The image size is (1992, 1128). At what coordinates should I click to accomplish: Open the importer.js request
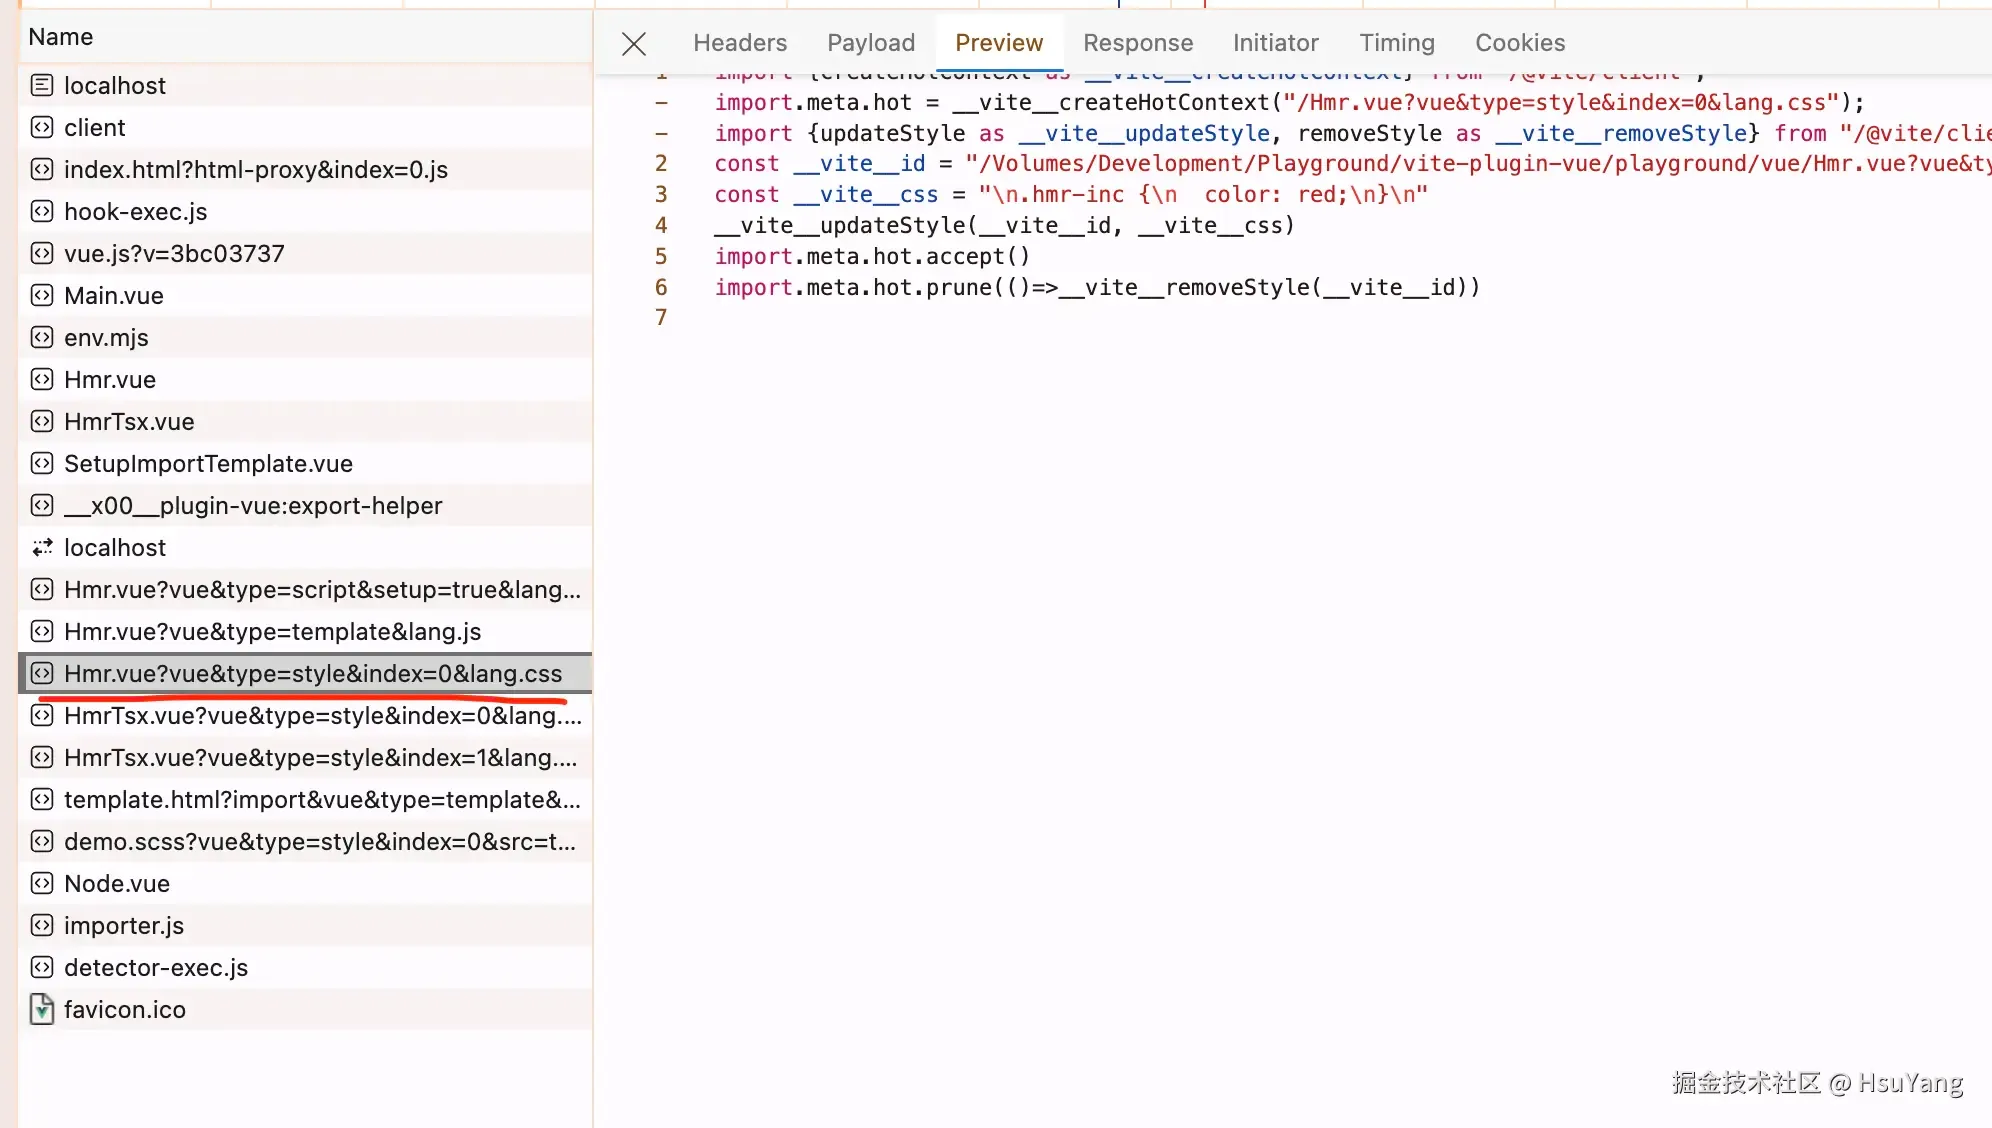[305, 925]
